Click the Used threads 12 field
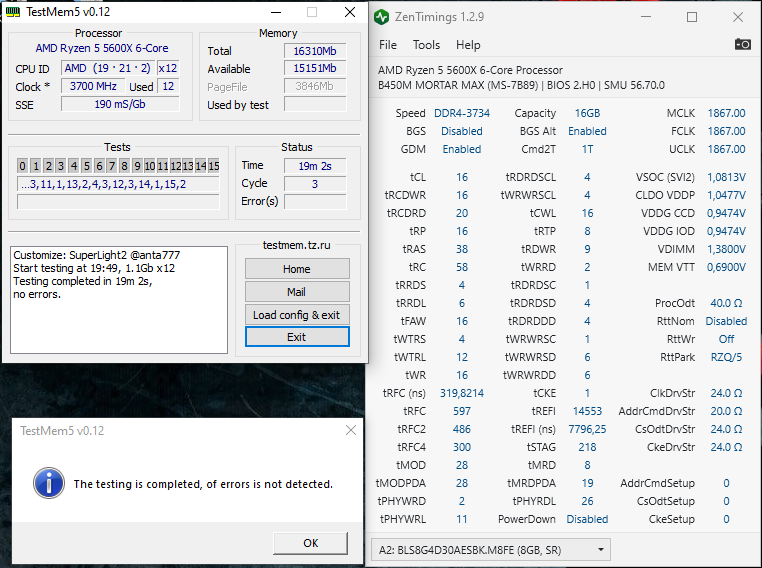The height and width of the screenshot is (568, 762). point(168,86)
